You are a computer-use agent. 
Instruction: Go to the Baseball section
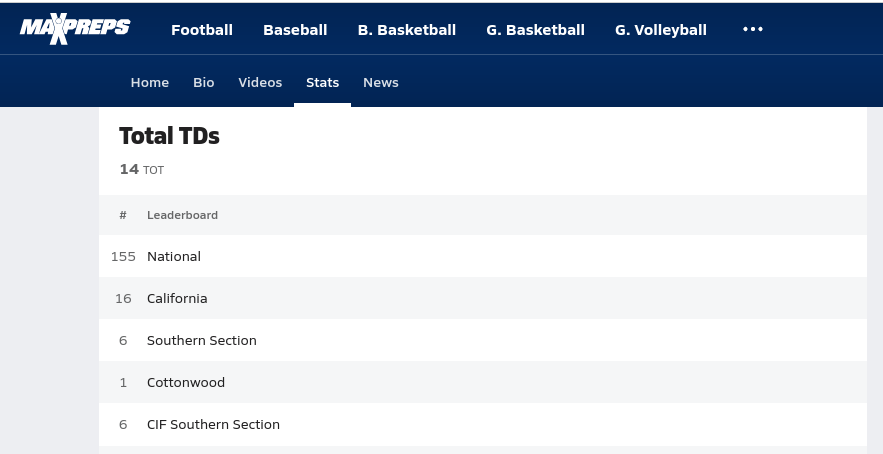pos(295,30)
